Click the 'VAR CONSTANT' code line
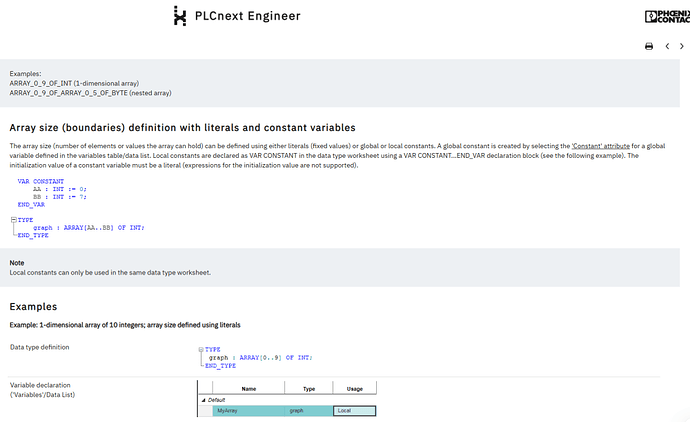Screen dimensions: 690x422 tap(40, 181)
